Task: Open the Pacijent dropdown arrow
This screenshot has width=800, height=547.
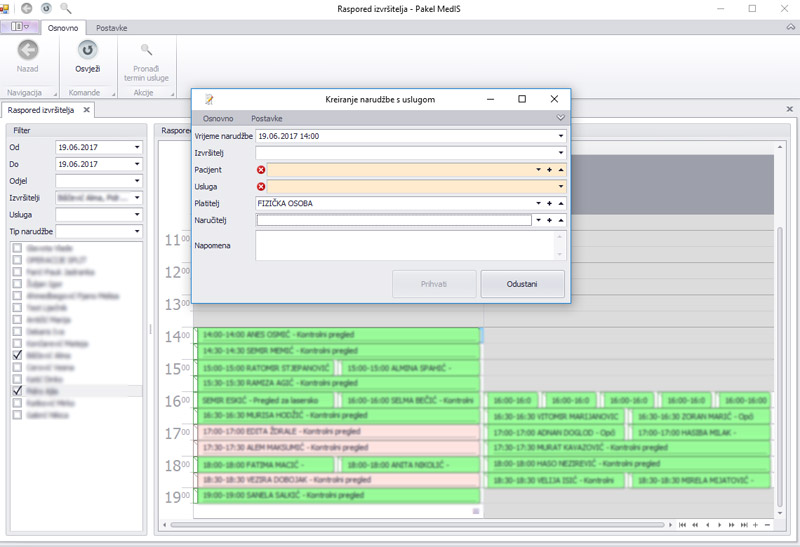Action: (x=538, y=170)
